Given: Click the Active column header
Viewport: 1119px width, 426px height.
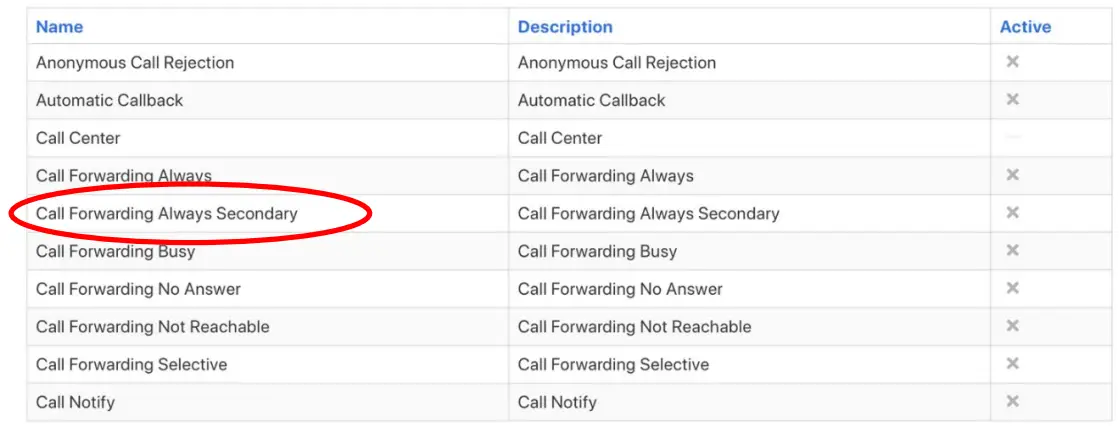Looking at the screenshot, I should click(1025, 27).
